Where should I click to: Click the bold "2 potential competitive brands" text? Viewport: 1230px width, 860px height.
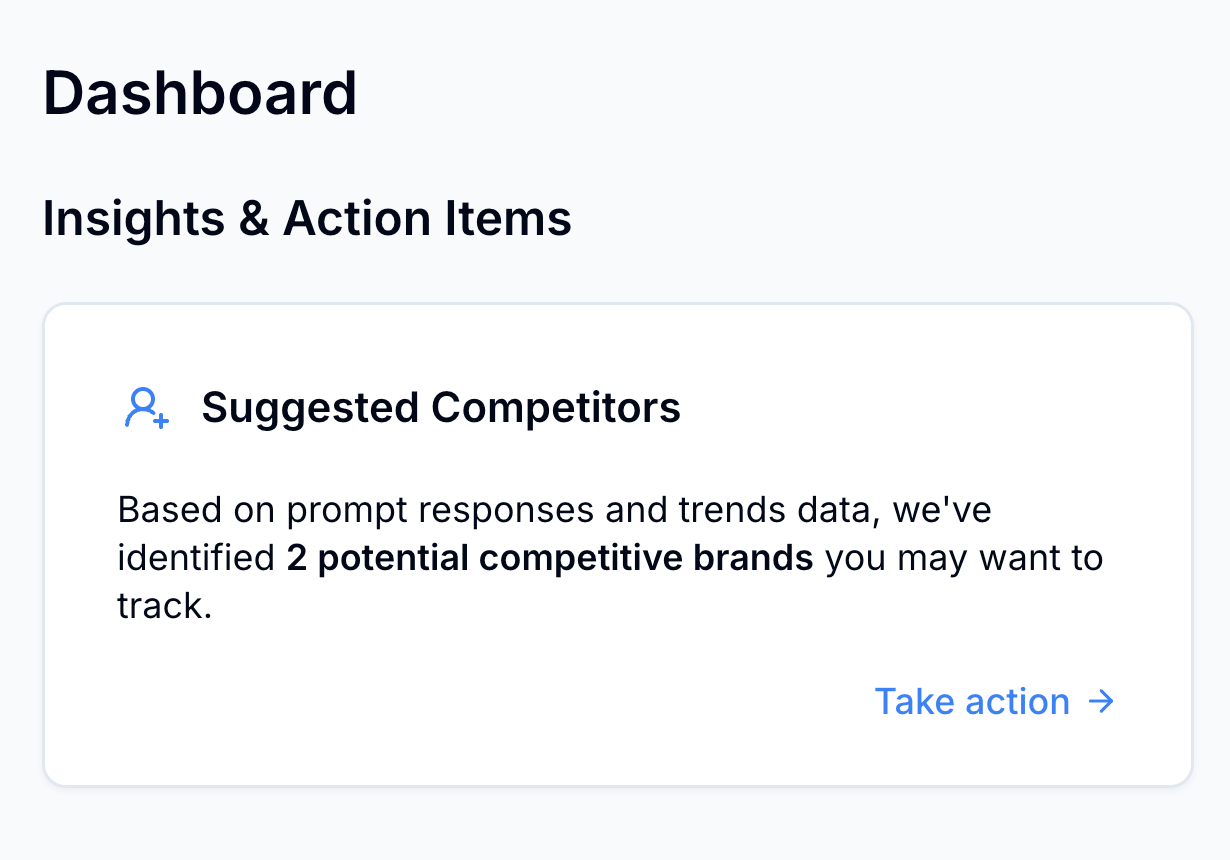[x=550, y=558]
